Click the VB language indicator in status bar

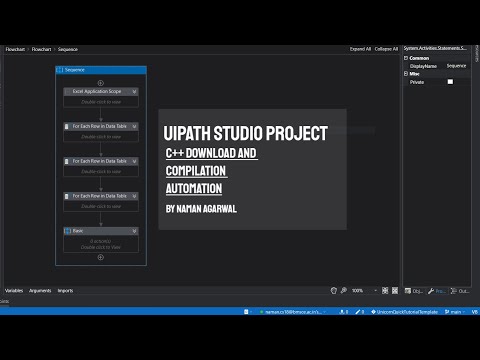tap(475, 312)
